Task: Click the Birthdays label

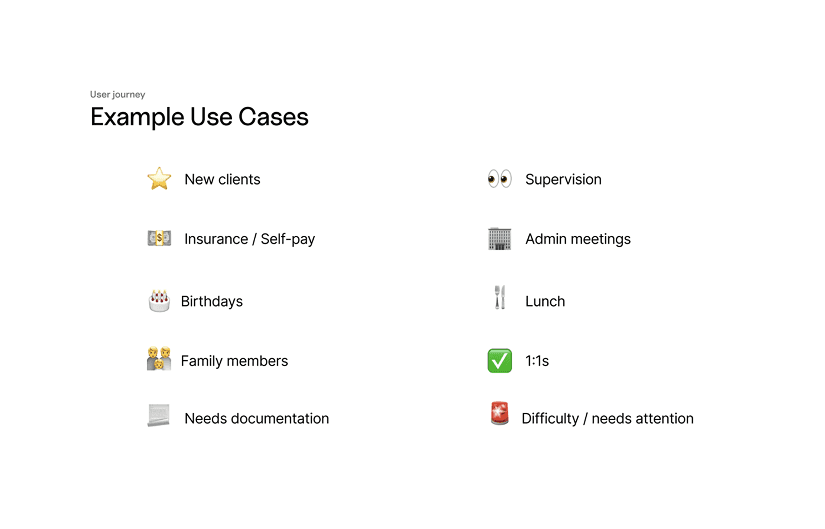Action: coord(212,302)
